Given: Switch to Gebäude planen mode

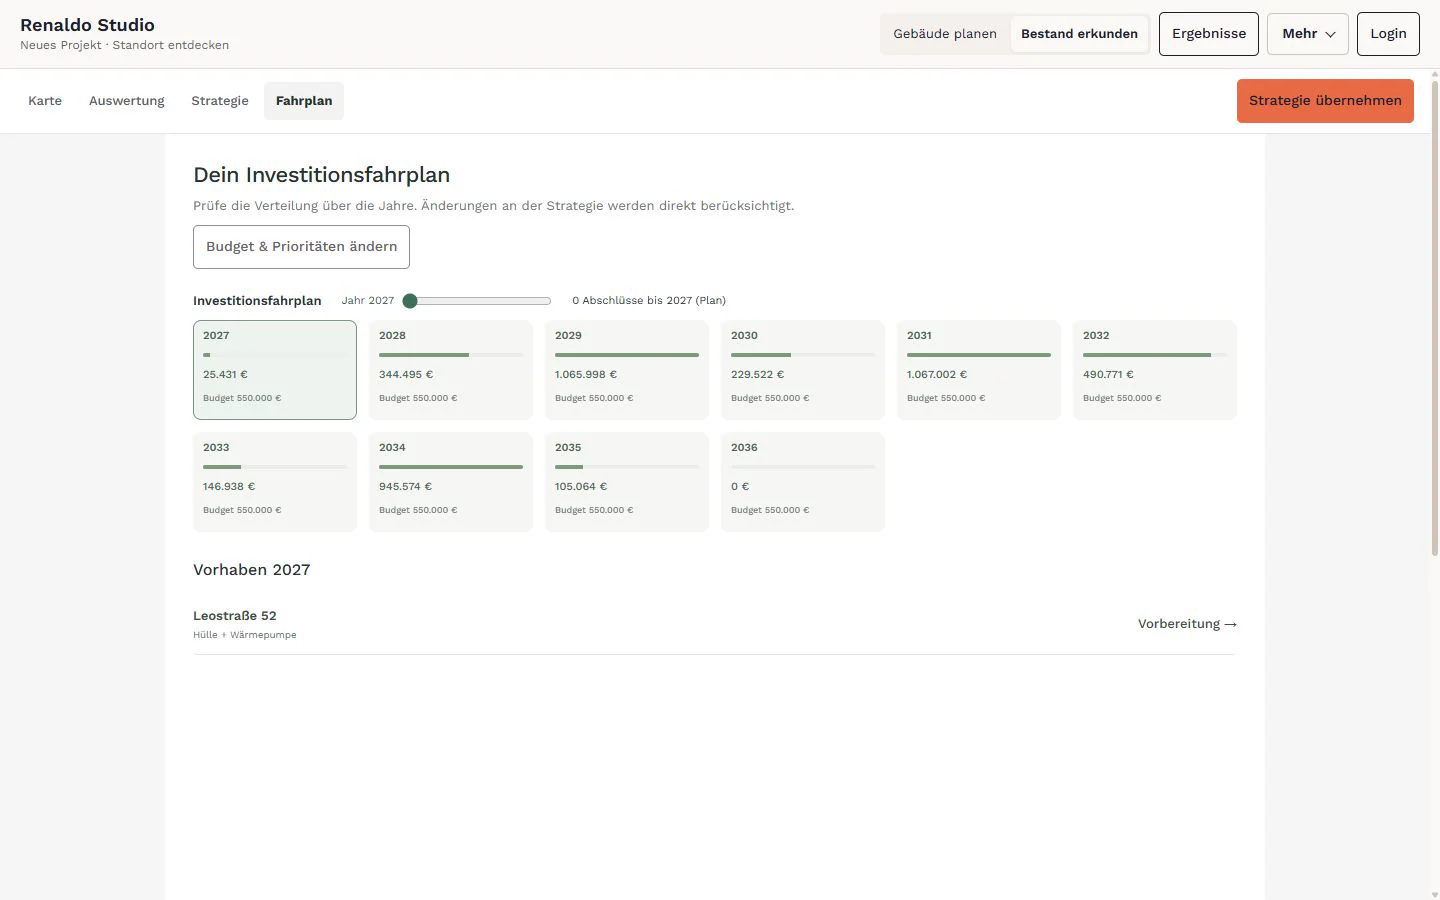Looking at the screenshot, I should tap(945, 34).
